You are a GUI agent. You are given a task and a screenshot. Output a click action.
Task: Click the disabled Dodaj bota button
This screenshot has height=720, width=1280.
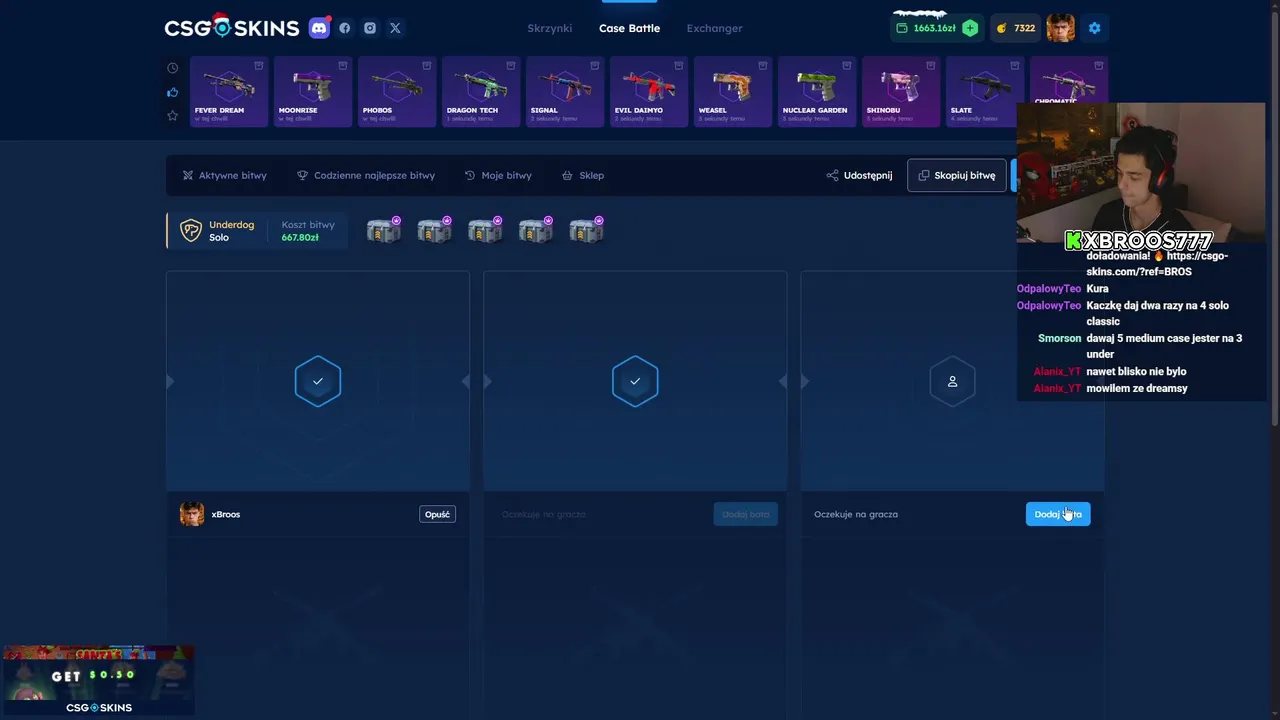[x=746, y=514]
